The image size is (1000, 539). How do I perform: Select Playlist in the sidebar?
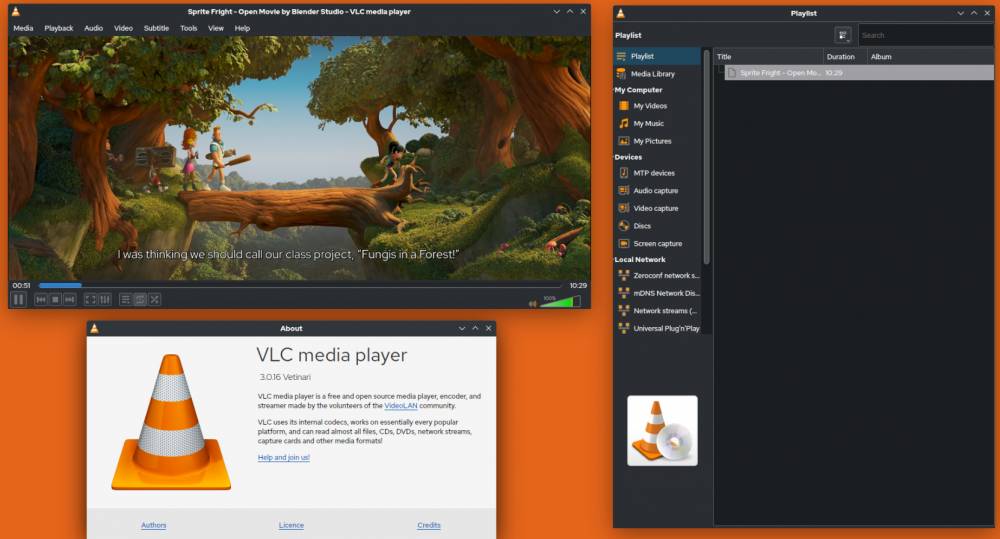[657, 56]
